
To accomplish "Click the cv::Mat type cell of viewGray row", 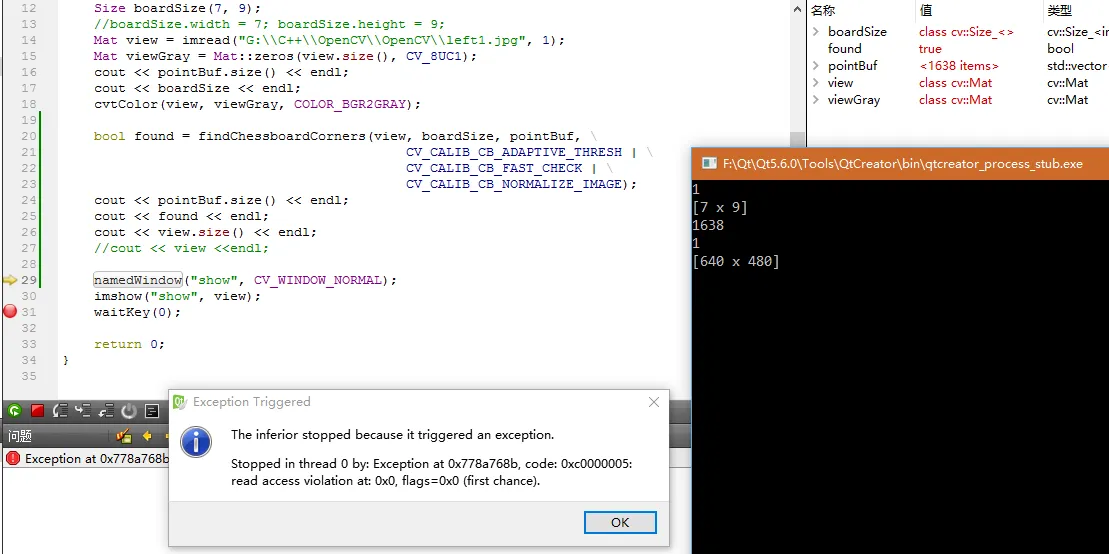I will click(x=1067, y=100).
